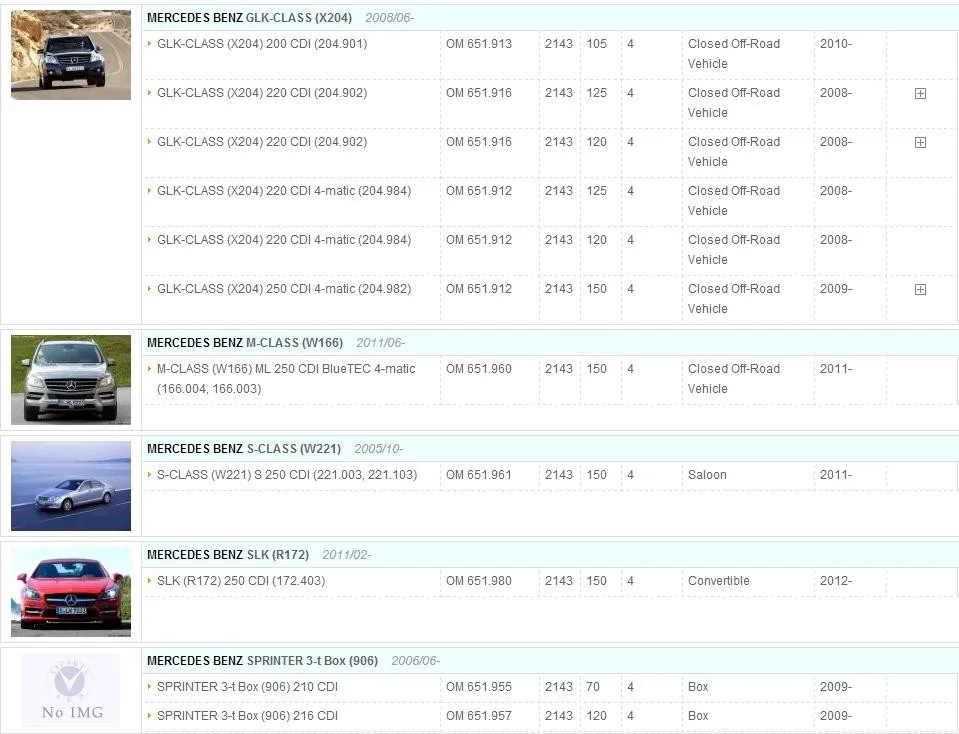Click engine code OM 651.960
This screenshot has height=734, width=959.
(479, 368)
